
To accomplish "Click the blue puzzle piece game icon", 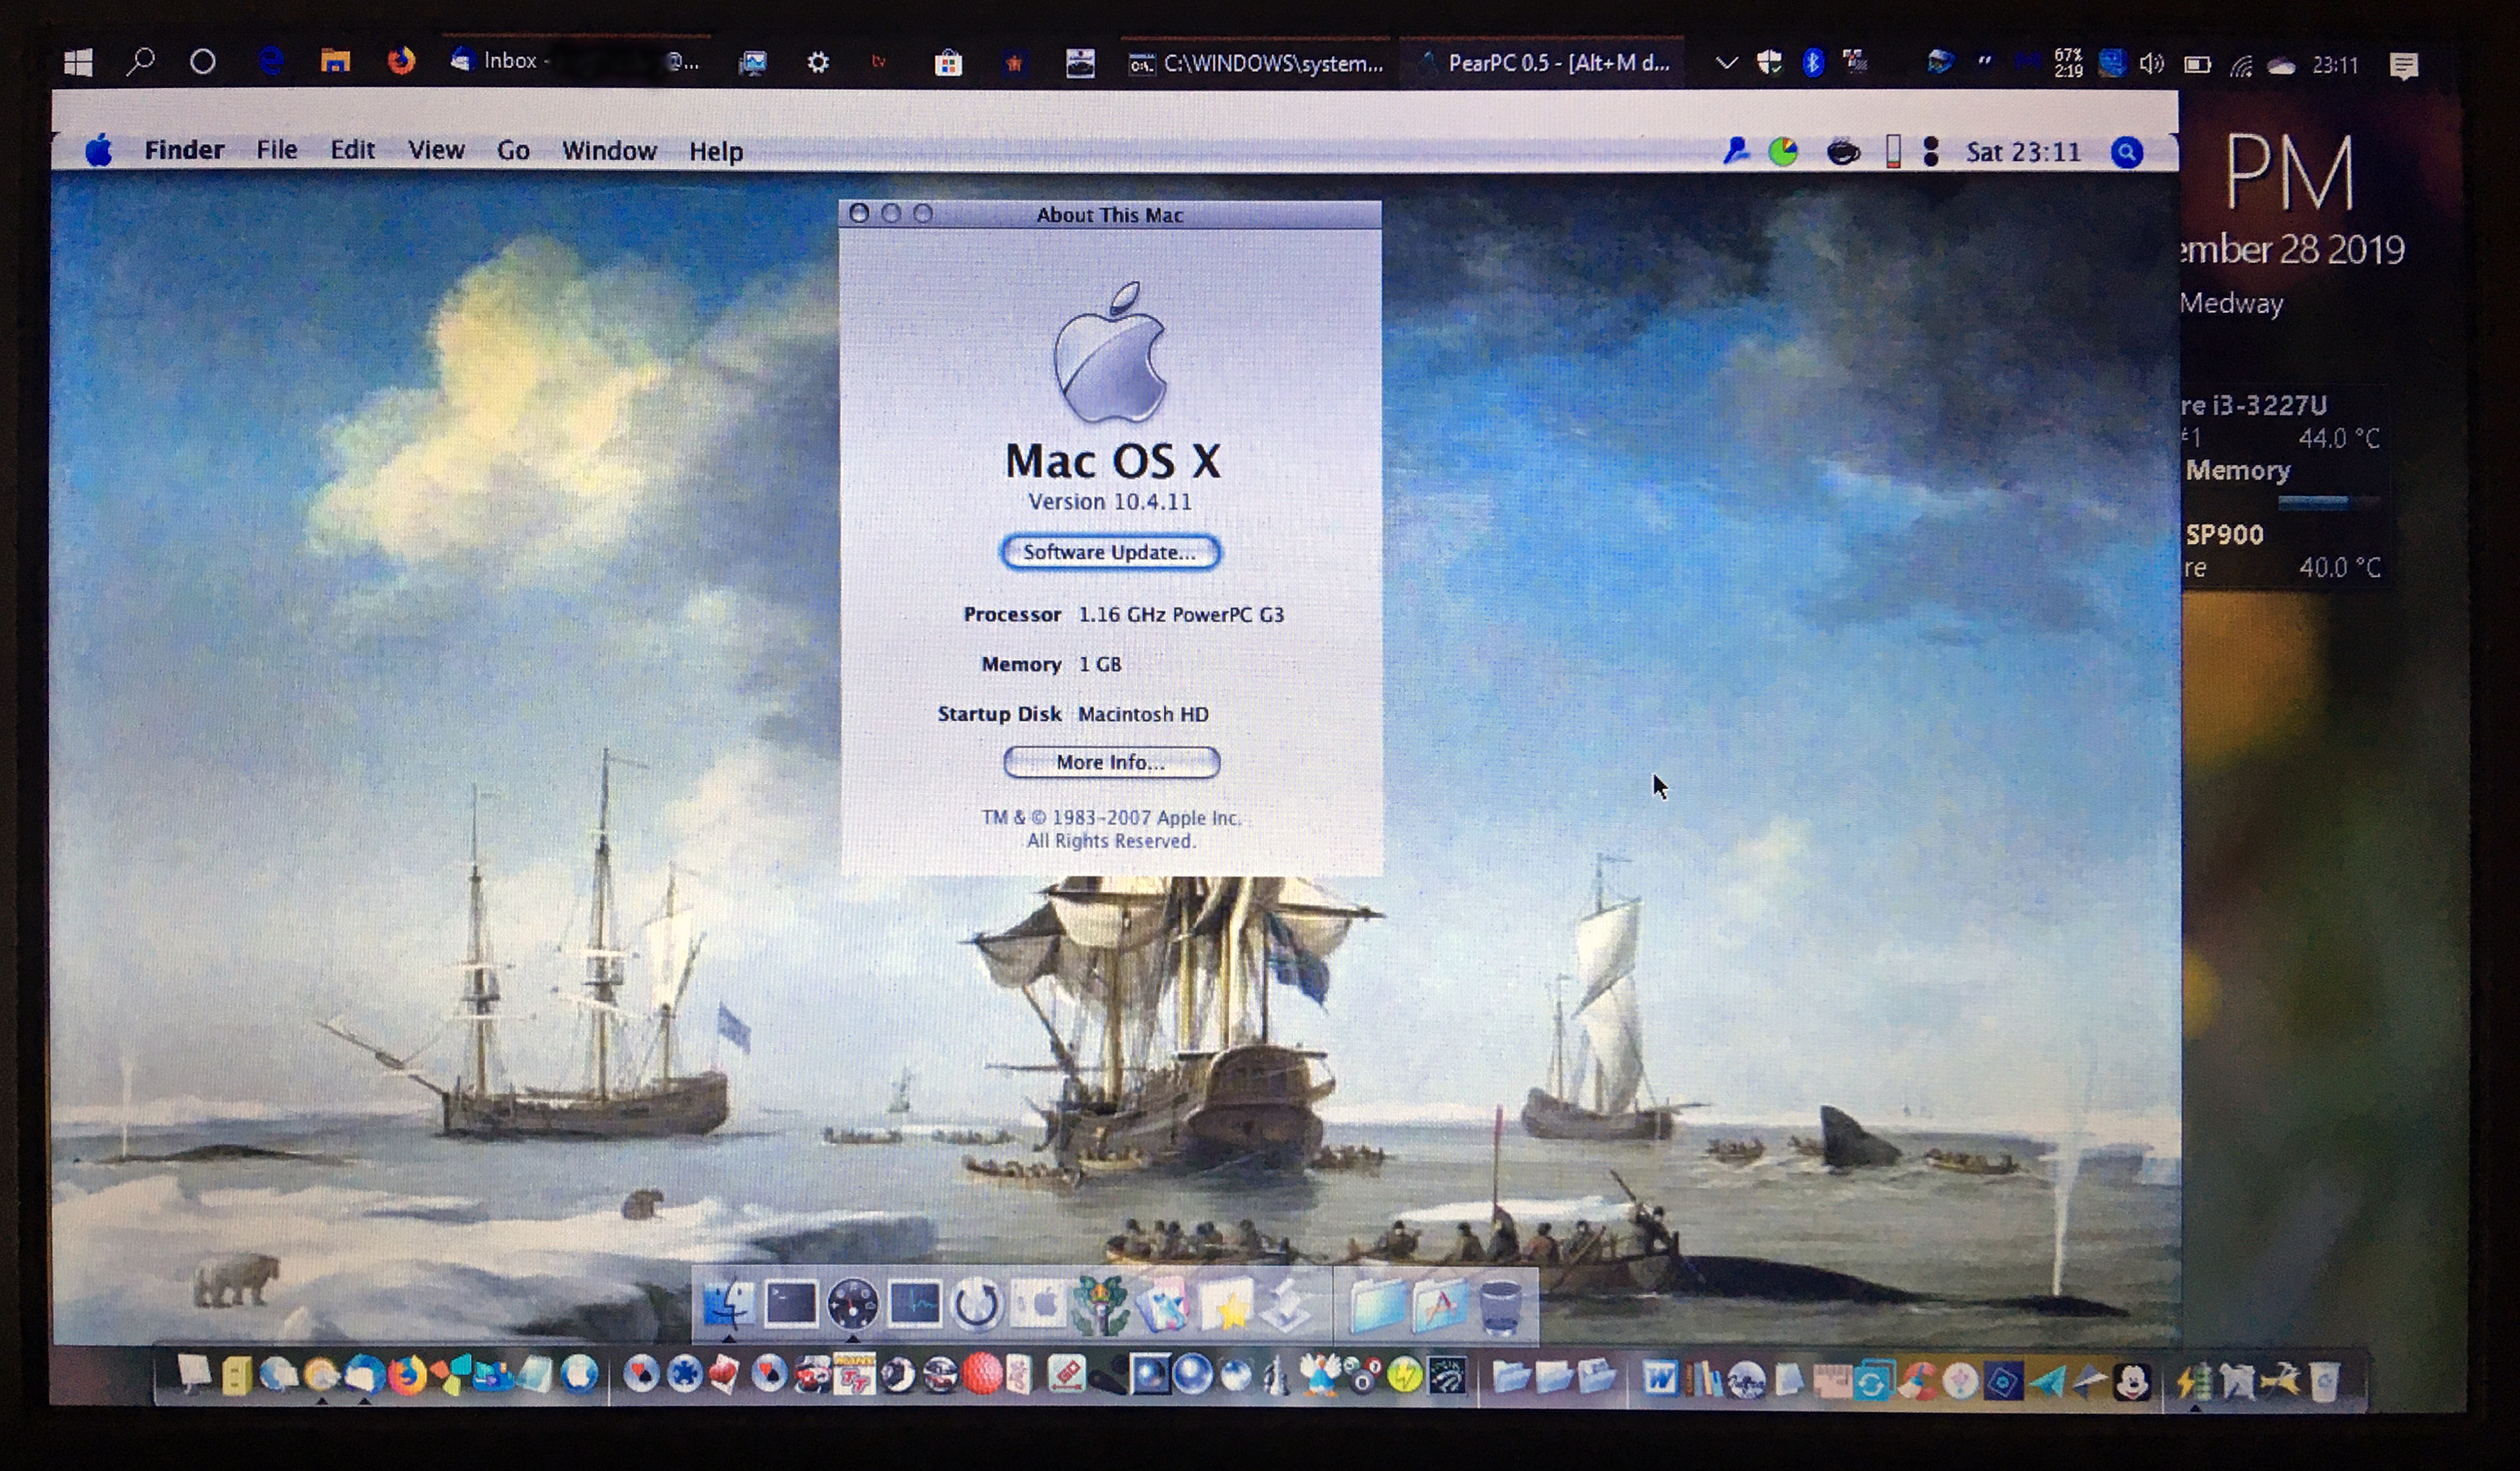I will click(x=684, y=1374).
